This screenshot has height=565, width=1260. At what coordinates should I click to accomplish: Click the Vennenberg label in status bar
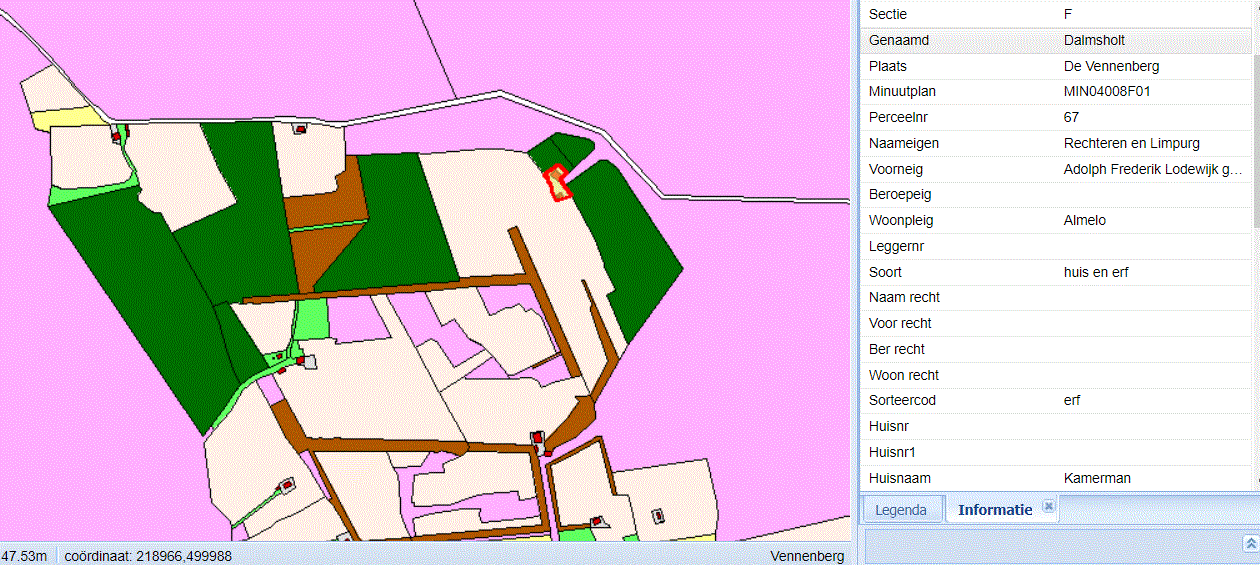point(807,556)
